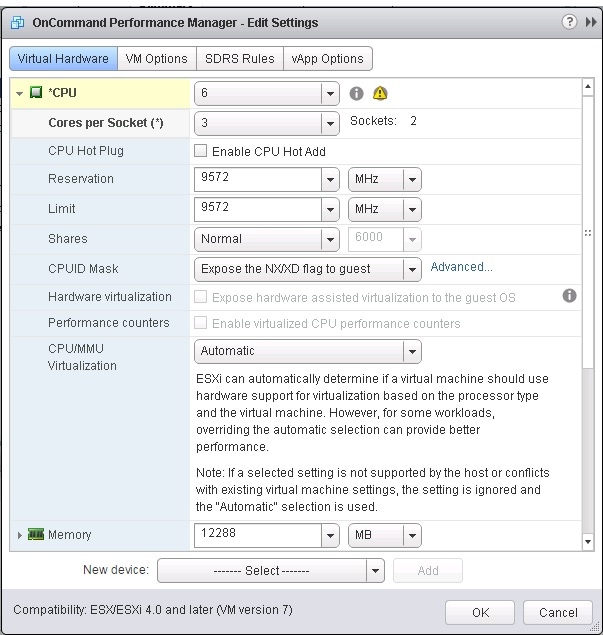Click the resize grip at dialog corner
Viewport: 603px width, 635px height.
(x=594, y=627)
